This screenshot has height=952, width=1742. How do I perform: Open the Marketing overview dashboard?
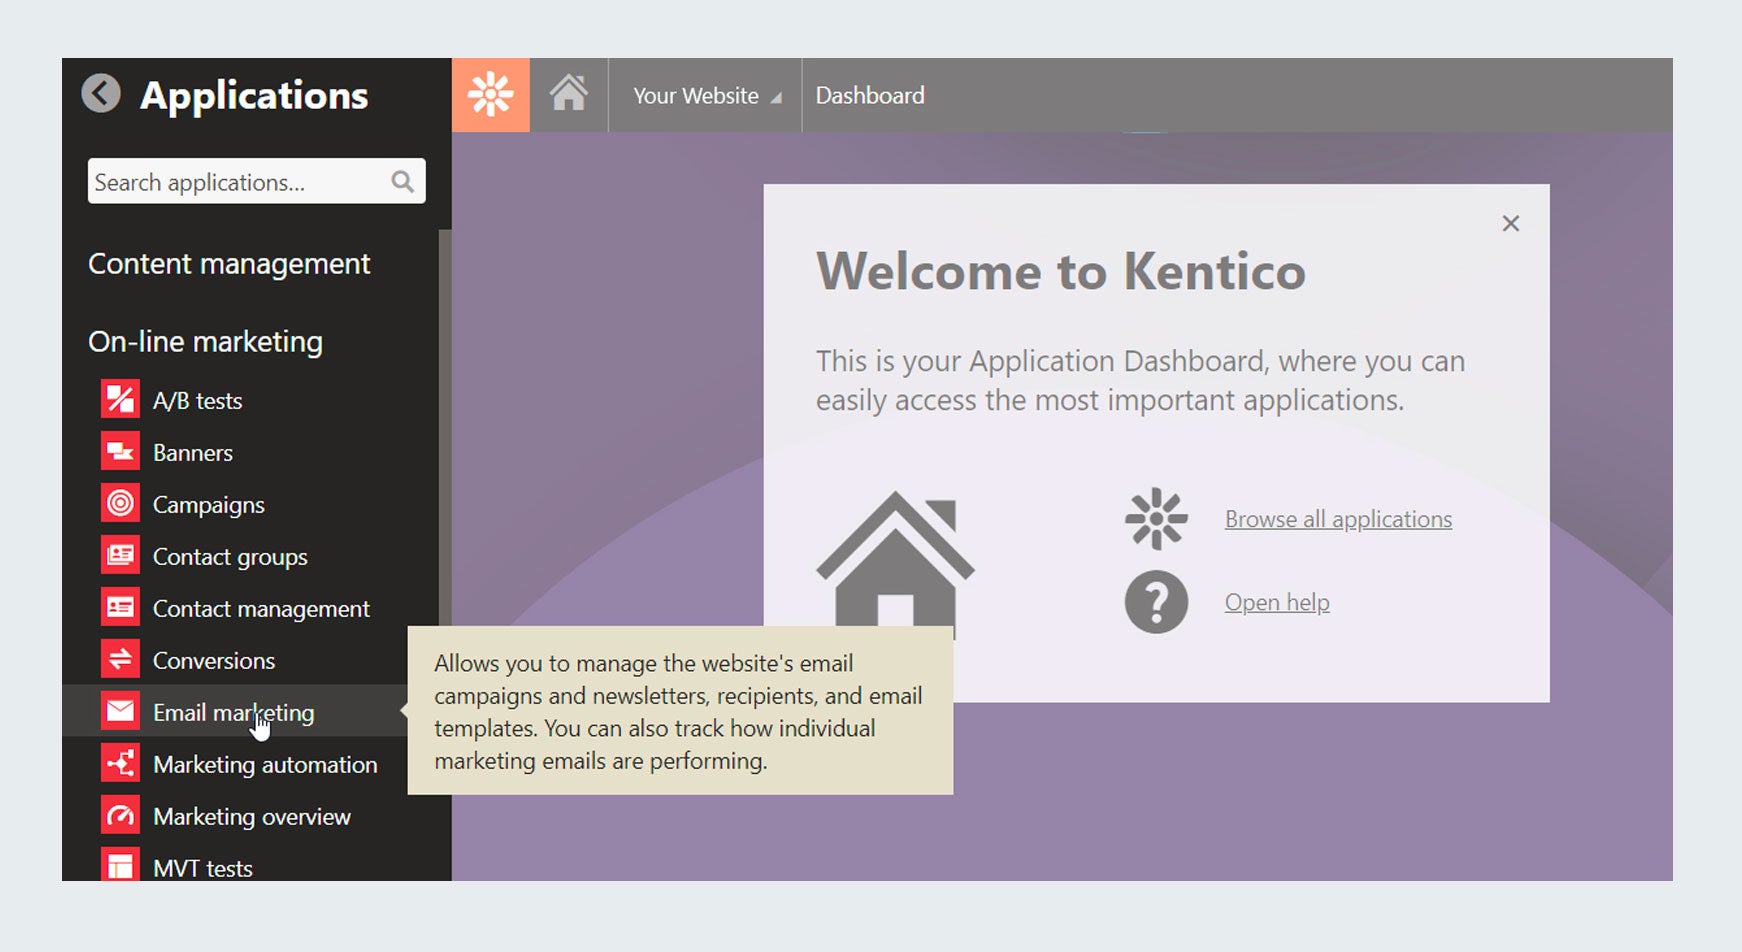coord(250,816)
